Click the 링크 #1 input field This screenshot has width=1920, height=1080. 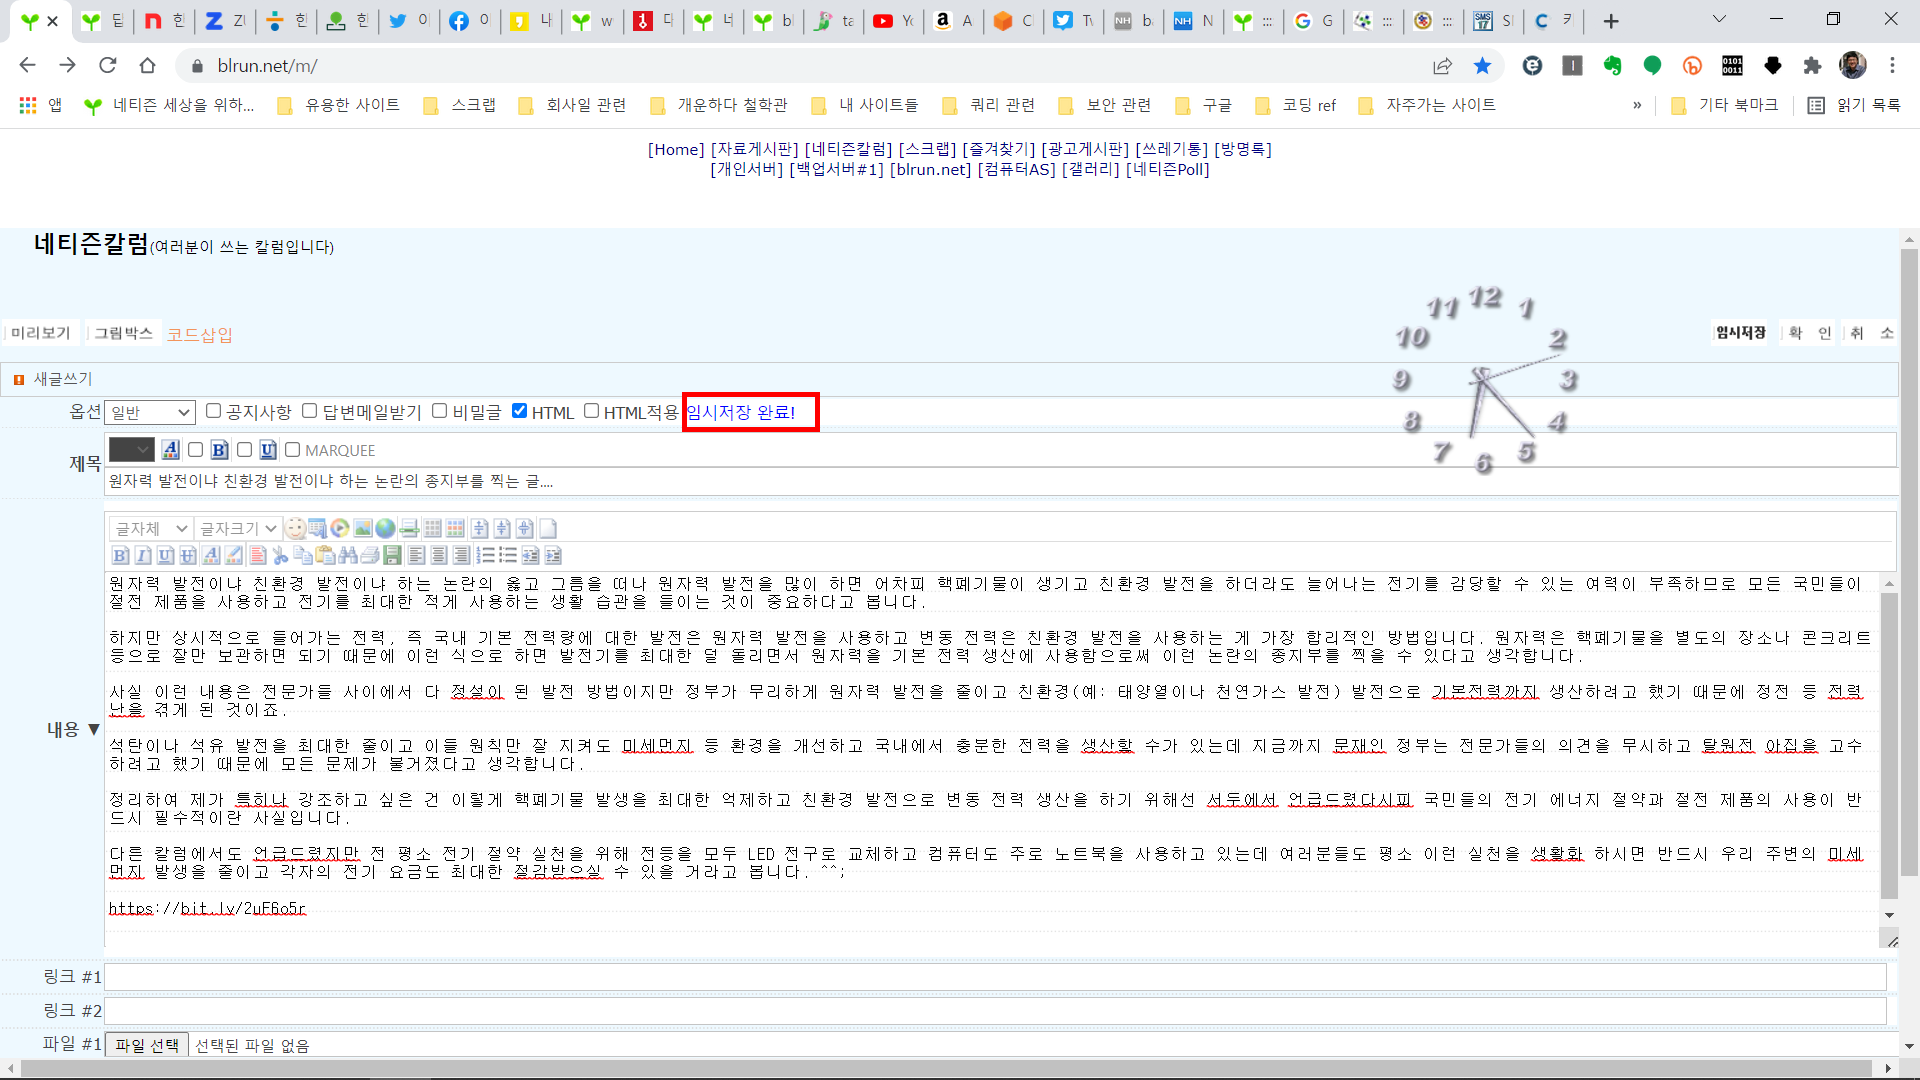coord(995,977)
